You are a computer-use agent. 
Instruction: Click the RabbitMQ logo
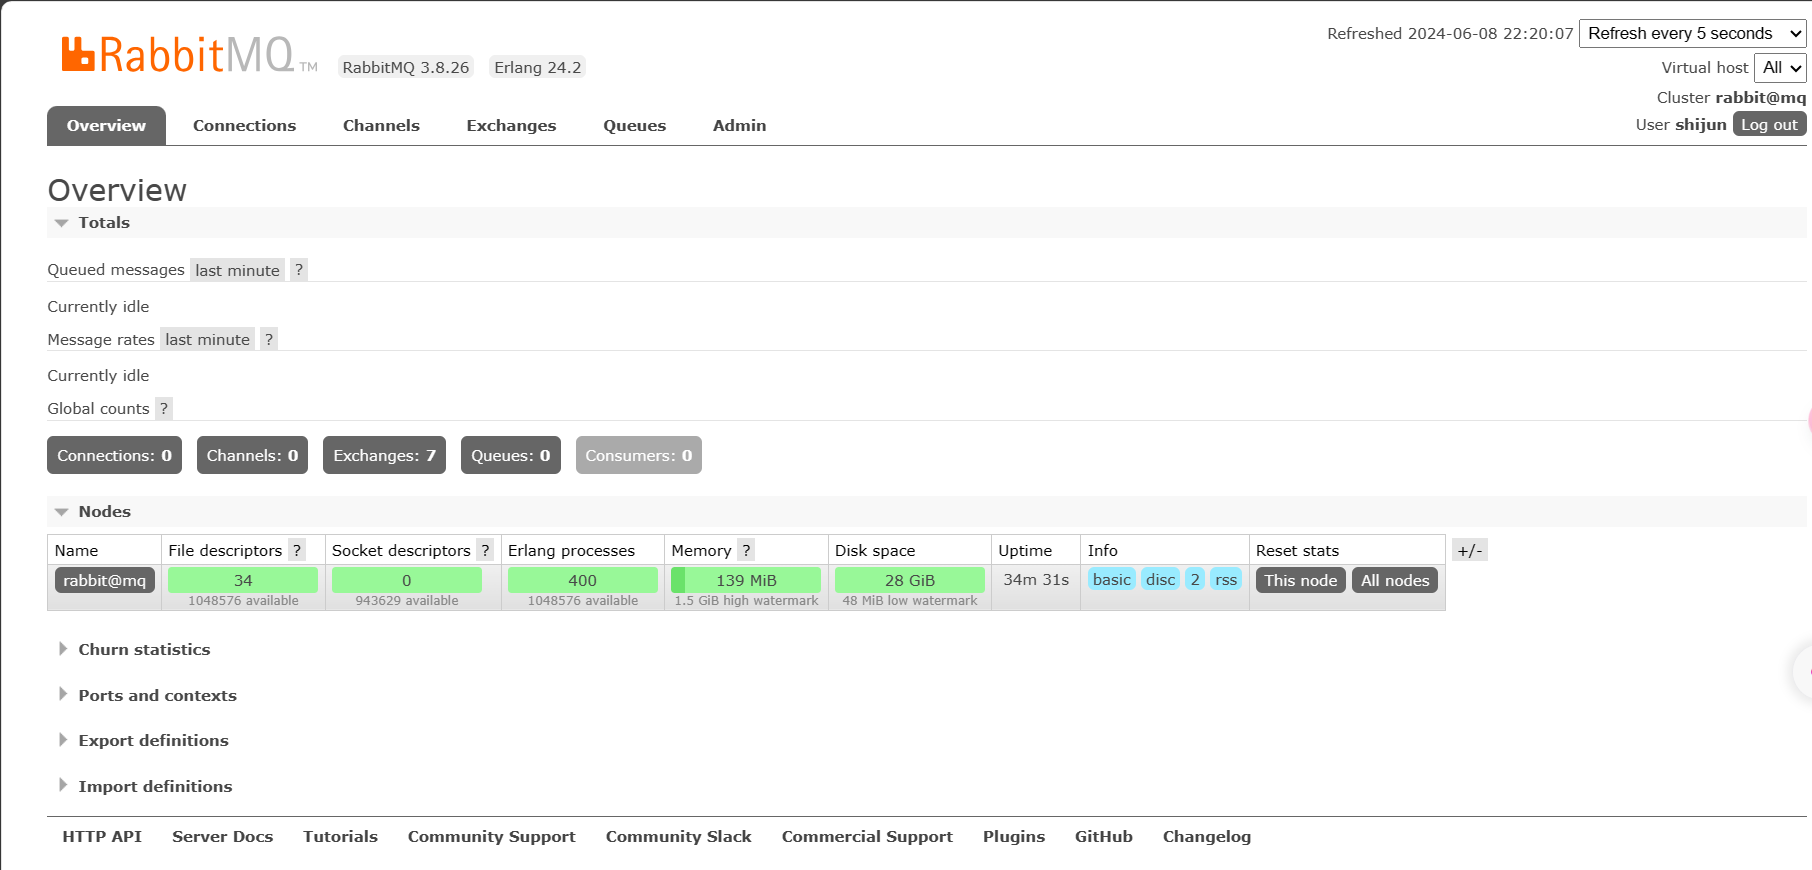[x=189, y=54]
